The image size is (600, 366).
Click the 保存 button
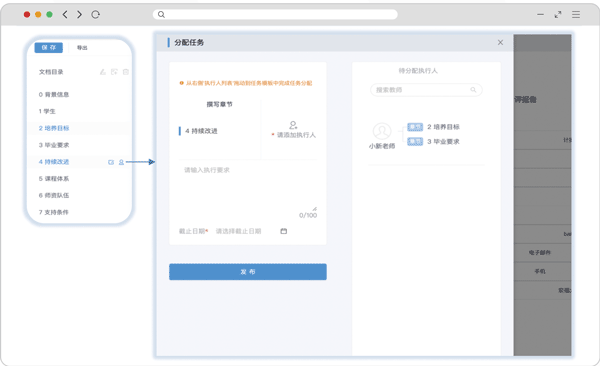point(49,47)
